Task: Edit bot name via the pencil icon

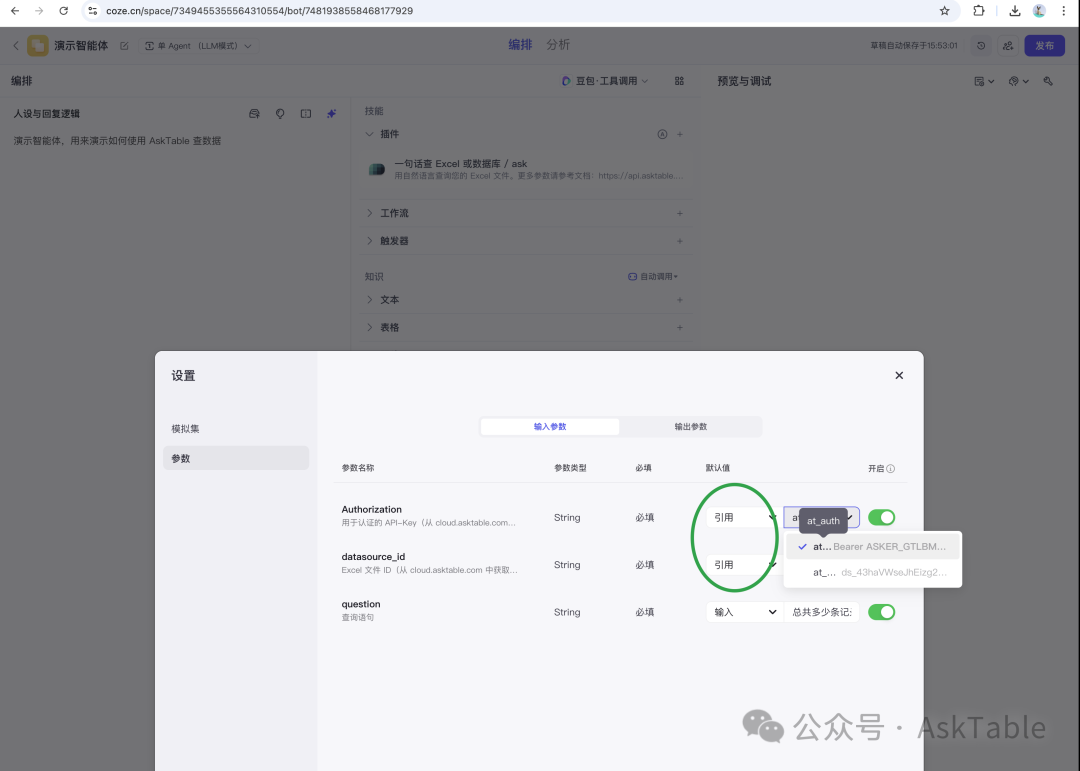Action: click(x=122, y=45)
